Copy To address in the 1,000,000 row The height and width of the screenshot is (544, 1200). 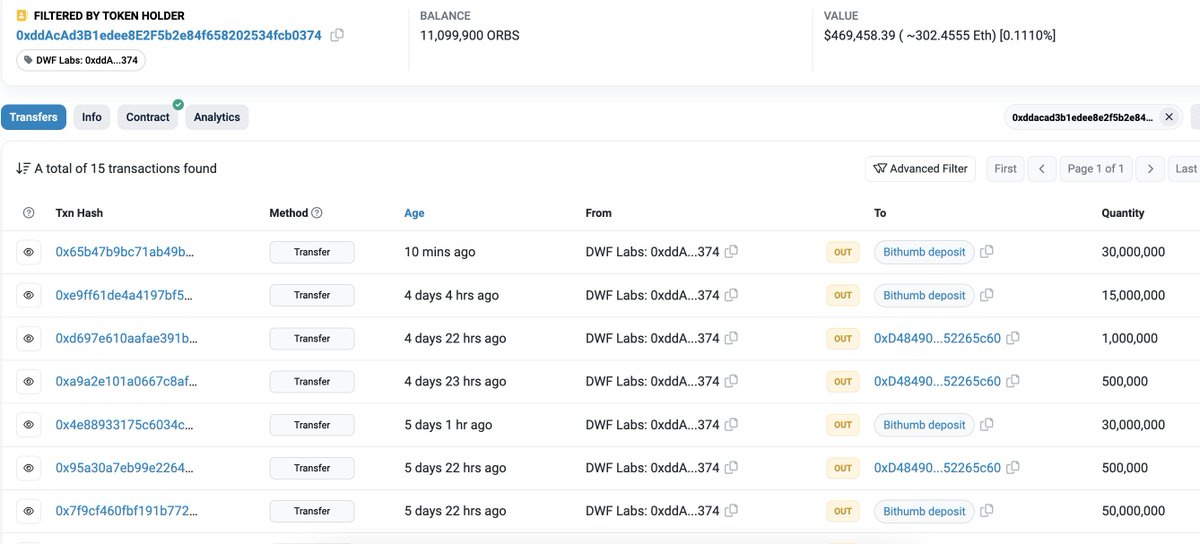click(1013, 338)
